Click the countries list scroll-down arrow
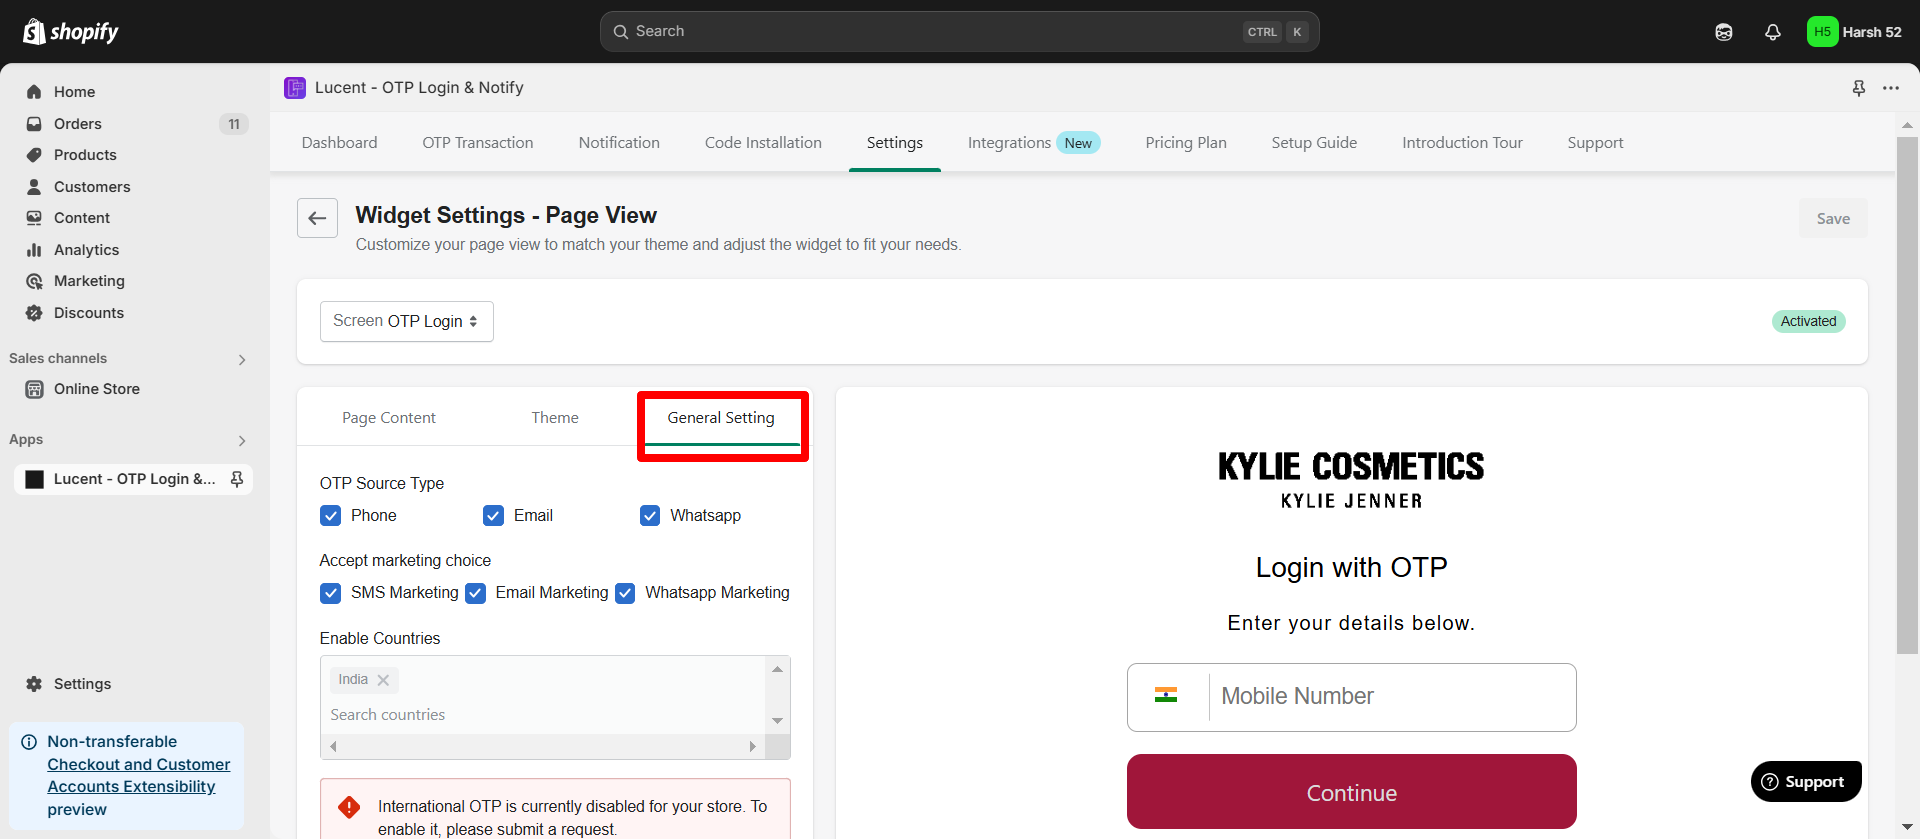The width and height of the screenshot is (1920, 839). pyautogui.click(x=777, y=721)
